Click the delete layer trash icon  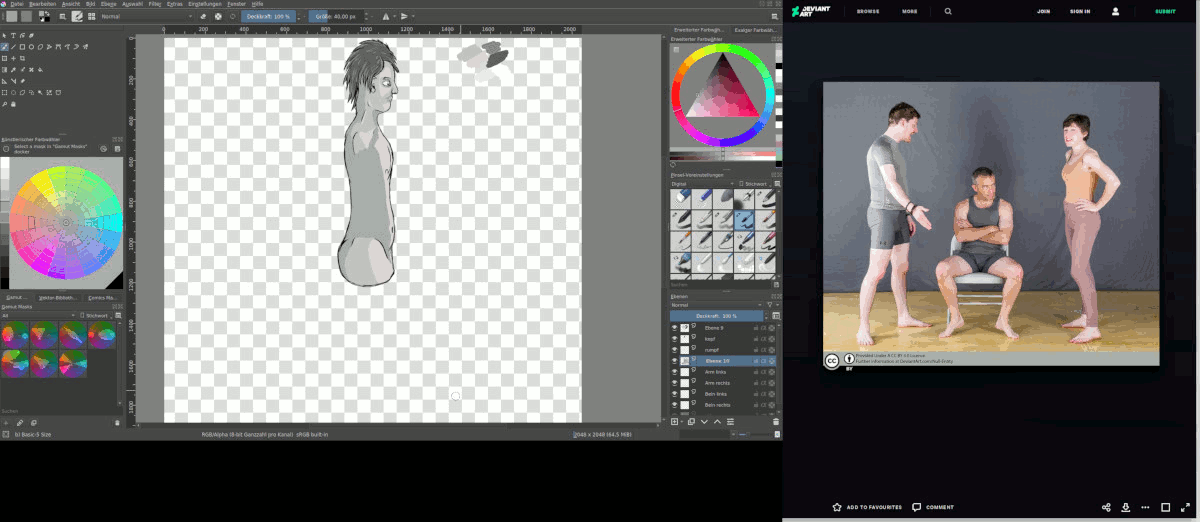pyautogui.click(x=776, y=422)
